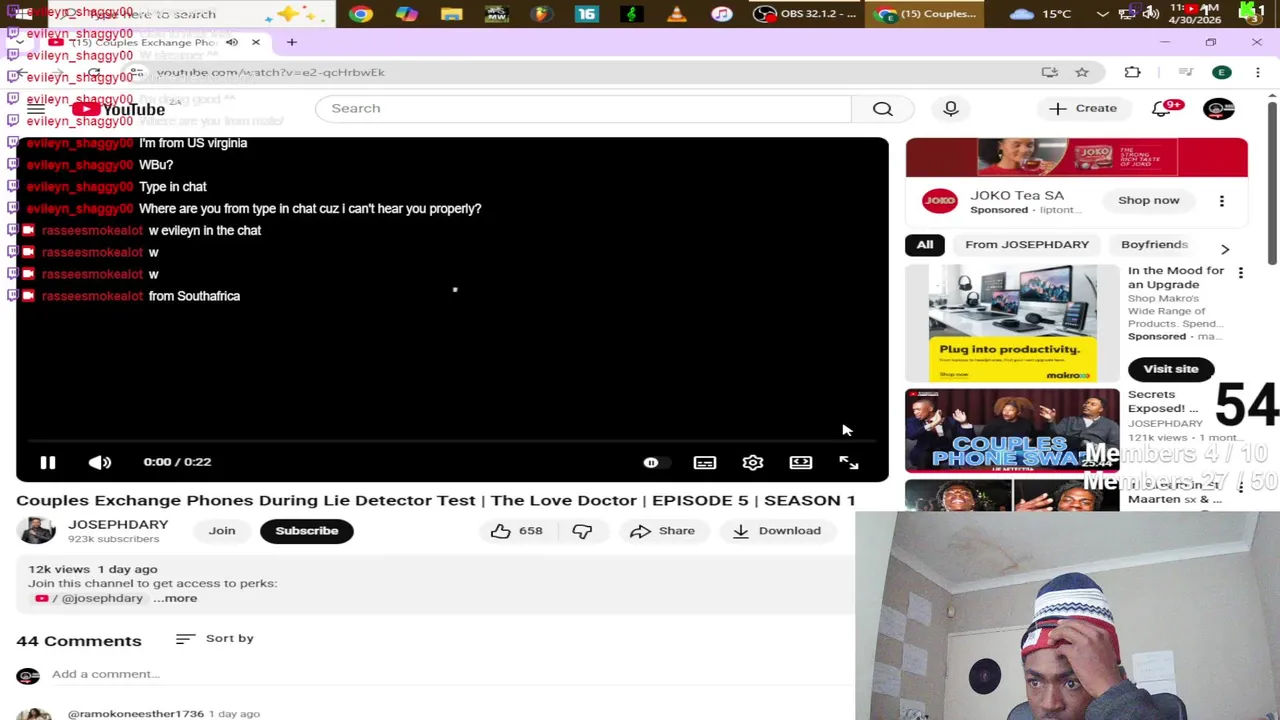Screen dimensions: 1280x720
Task: Open the Sort by comments dropdown
Action: [x=215, y=638]
